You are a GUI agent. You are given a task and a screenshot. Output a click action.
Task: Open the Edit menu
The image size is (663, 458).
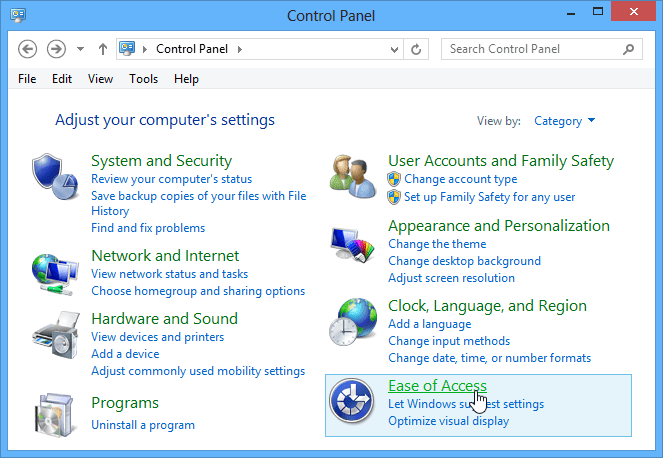click(x=62, y=79)
